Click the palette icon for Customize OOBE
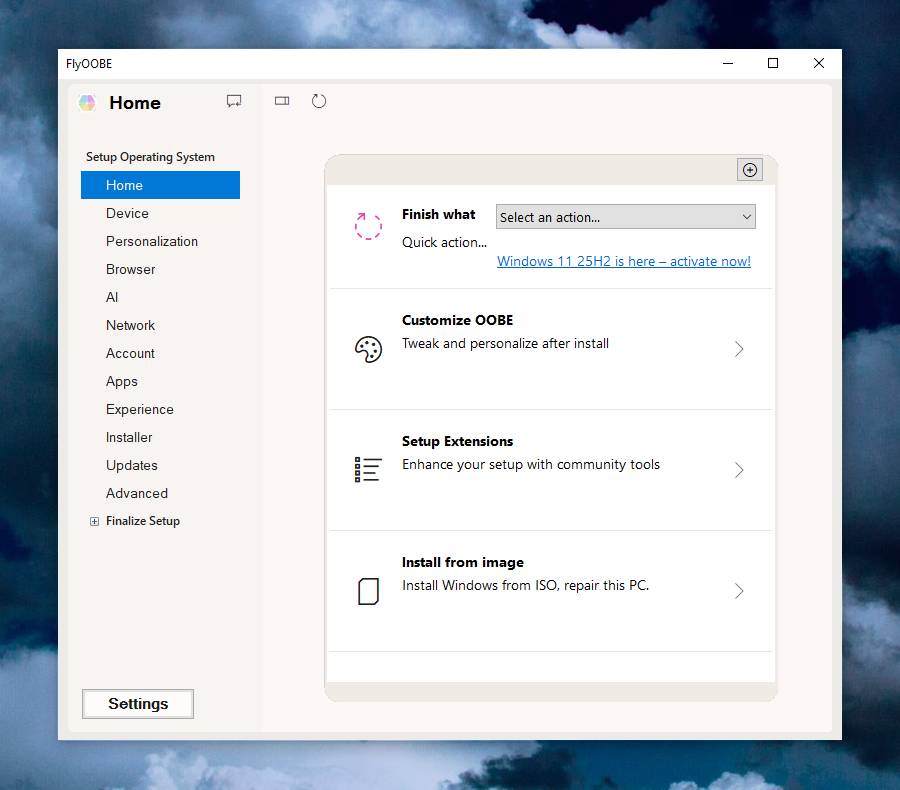 [x=368, y=349]
